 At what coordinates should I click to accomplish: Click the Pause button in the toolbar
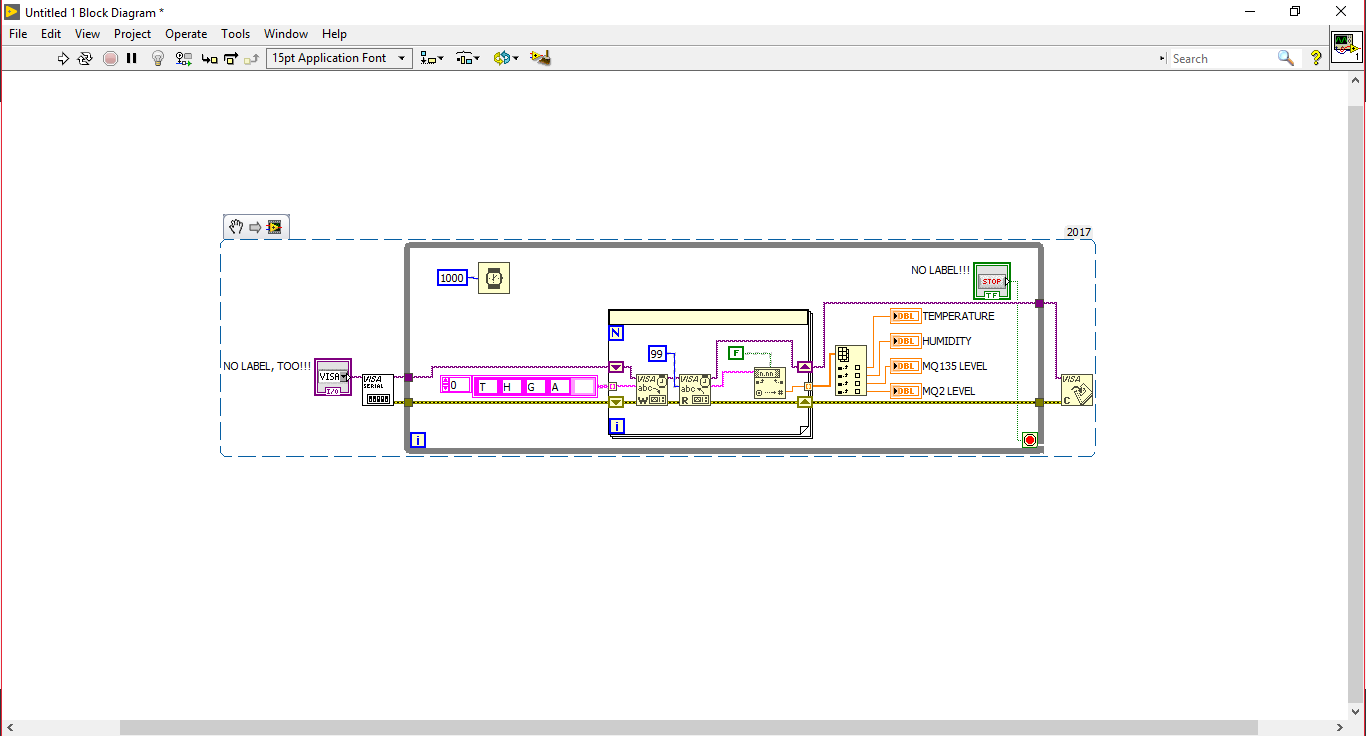click(x=131, y=59)
